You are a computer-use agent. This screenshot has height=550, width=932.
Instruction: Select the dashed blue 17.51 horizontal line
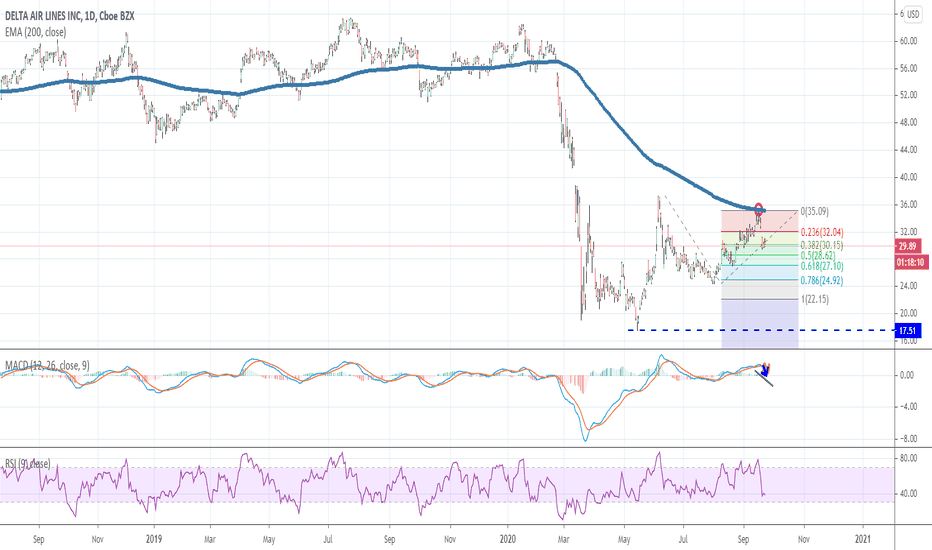[761, 330]
